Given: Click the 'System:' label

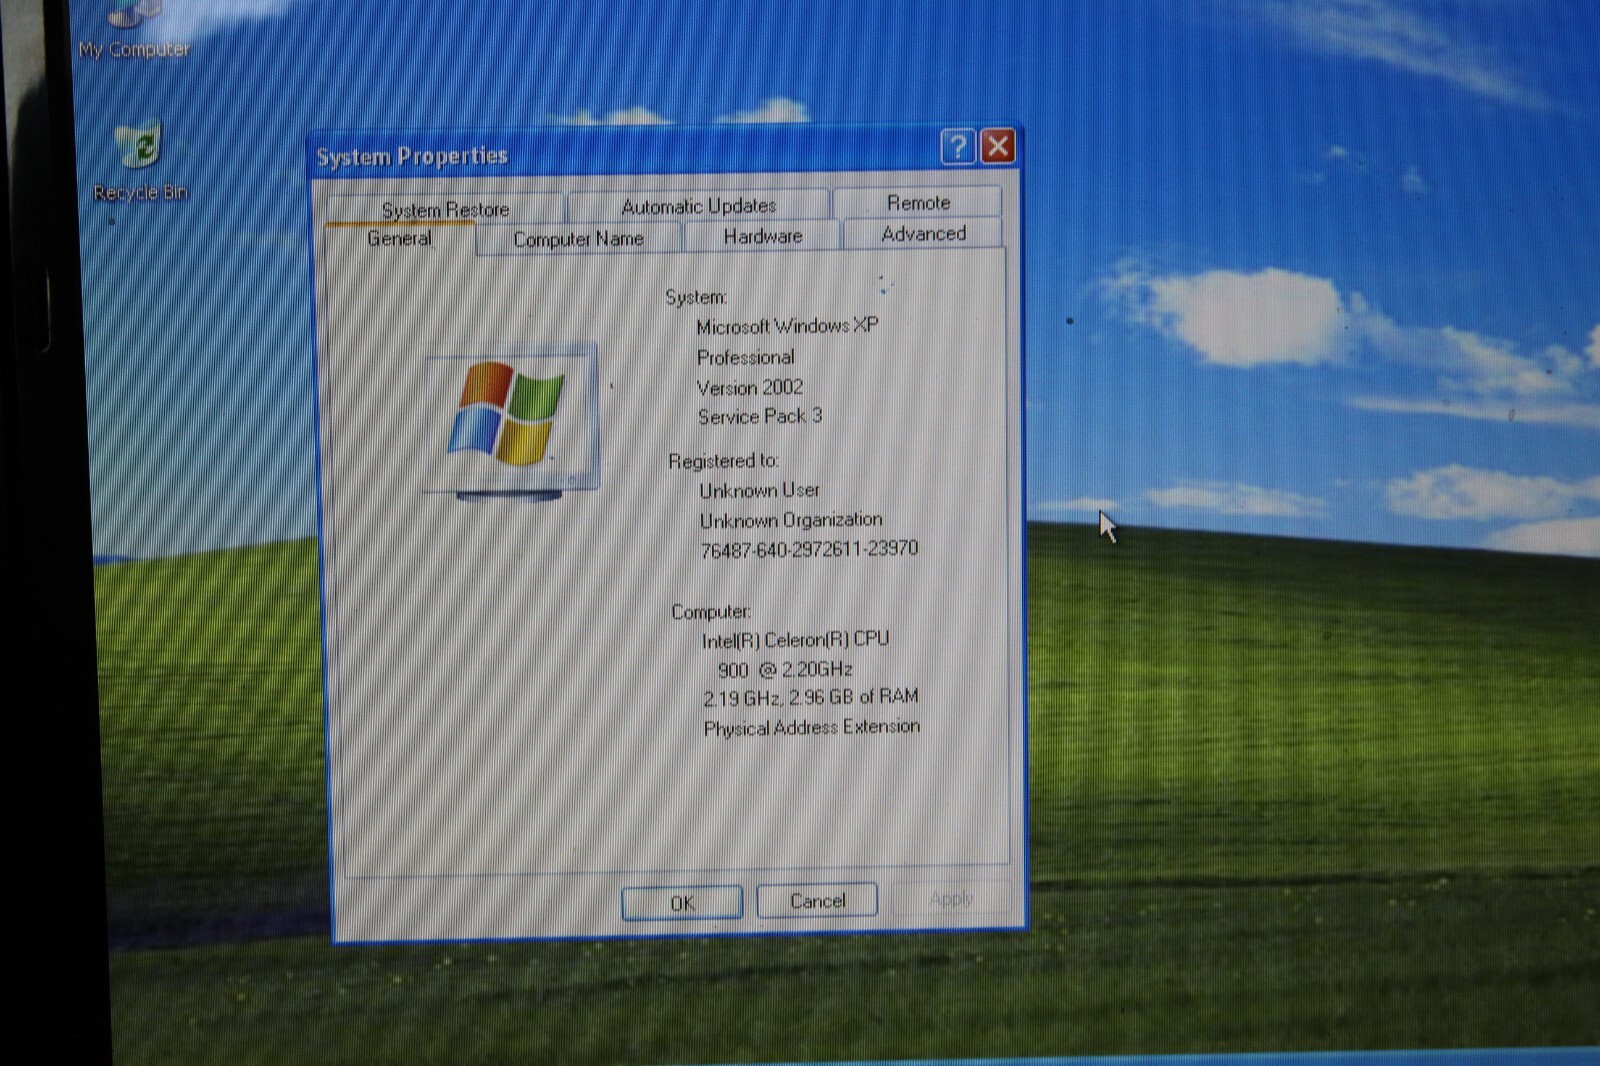Looking at the screenshot, I should coord(696,297).
